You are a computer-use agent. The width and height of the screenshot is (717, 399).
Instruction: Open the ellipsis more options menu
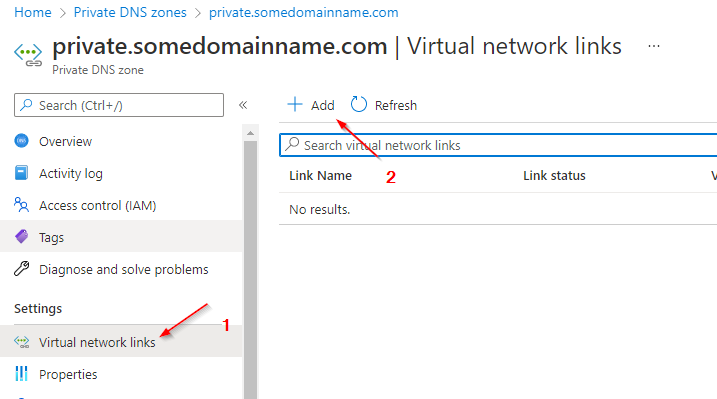pos(654,46)
